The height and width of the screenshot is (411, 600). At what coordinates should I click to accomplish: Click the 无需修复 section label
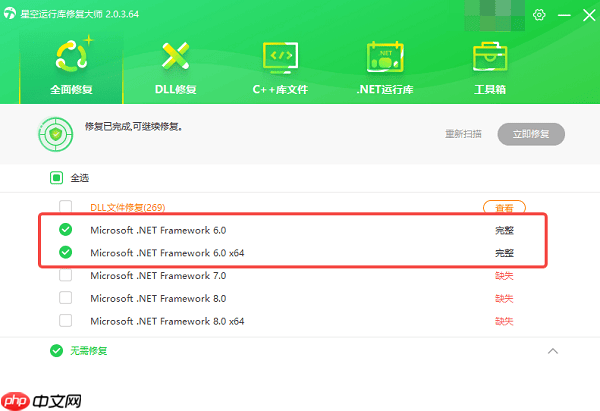(88, 351)
